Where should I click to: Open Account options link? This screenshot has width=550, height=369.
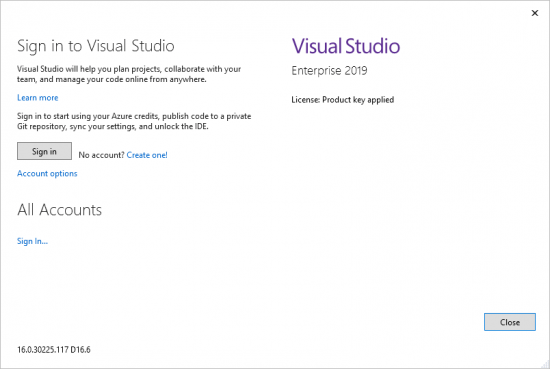[47, 174]
